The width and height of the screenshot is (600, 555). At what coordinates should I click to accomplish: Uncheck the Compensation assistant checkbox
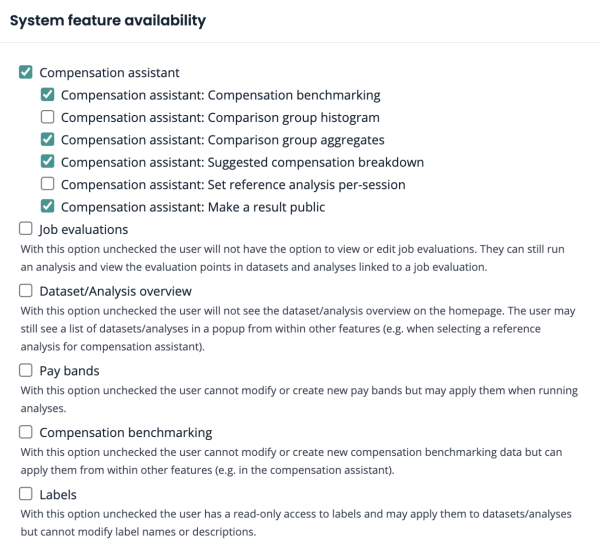point(26,73)
